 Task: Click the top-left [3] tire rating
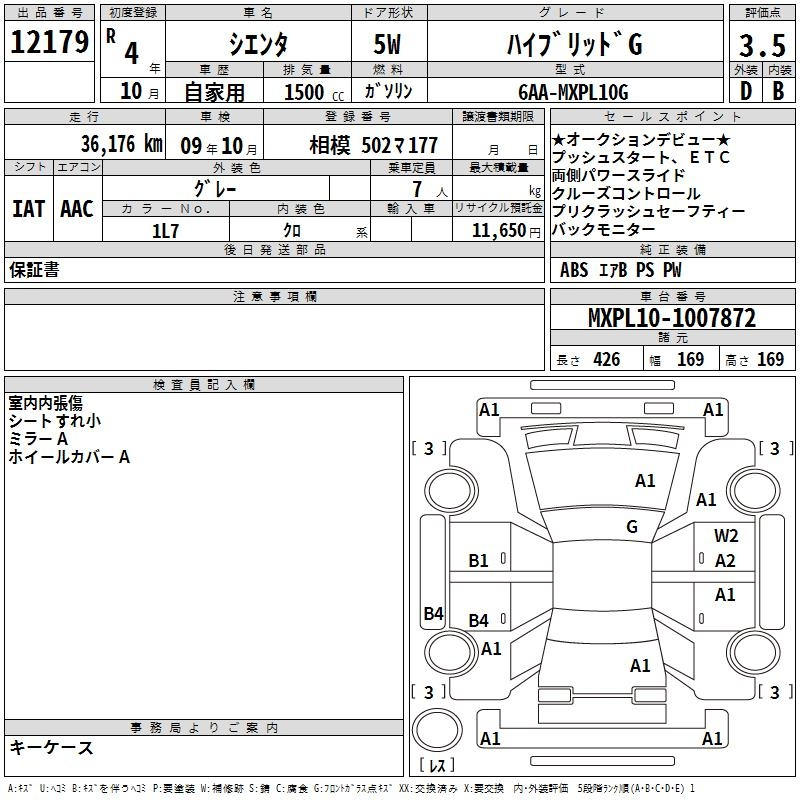point(429,448)
